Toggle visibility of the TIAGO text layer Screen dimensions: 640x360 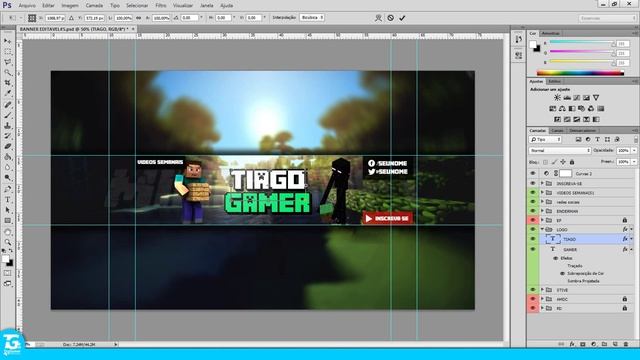point(533,239)
